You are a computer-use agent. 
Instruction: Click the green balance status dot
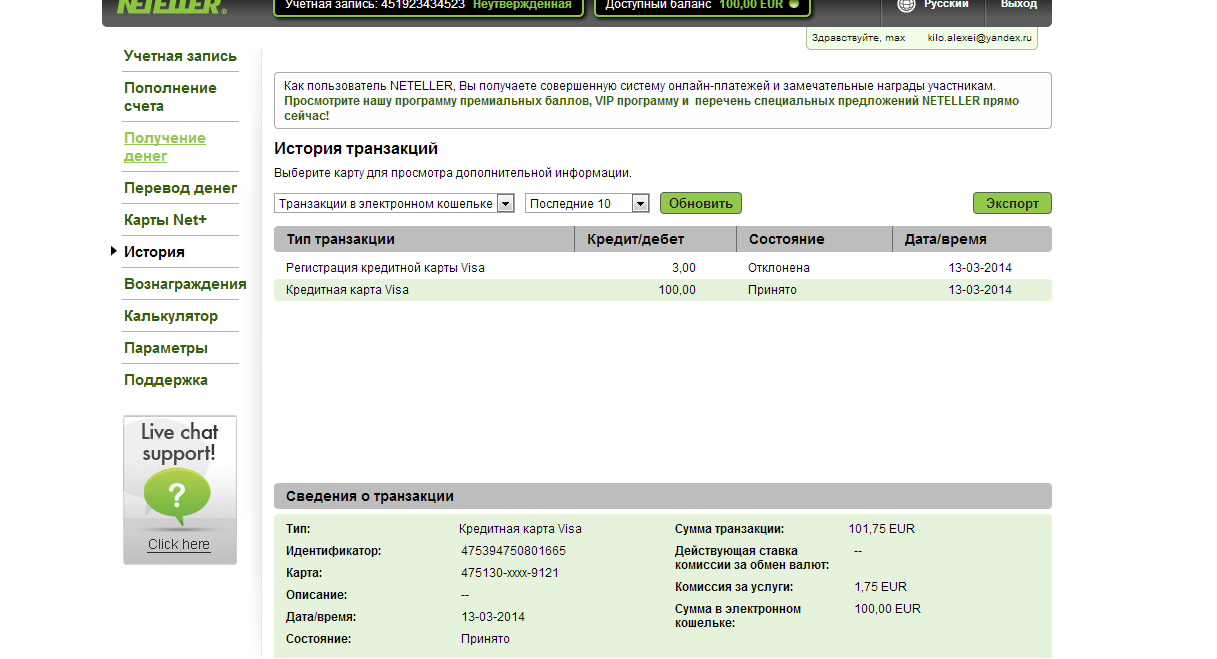pos(794,4)
